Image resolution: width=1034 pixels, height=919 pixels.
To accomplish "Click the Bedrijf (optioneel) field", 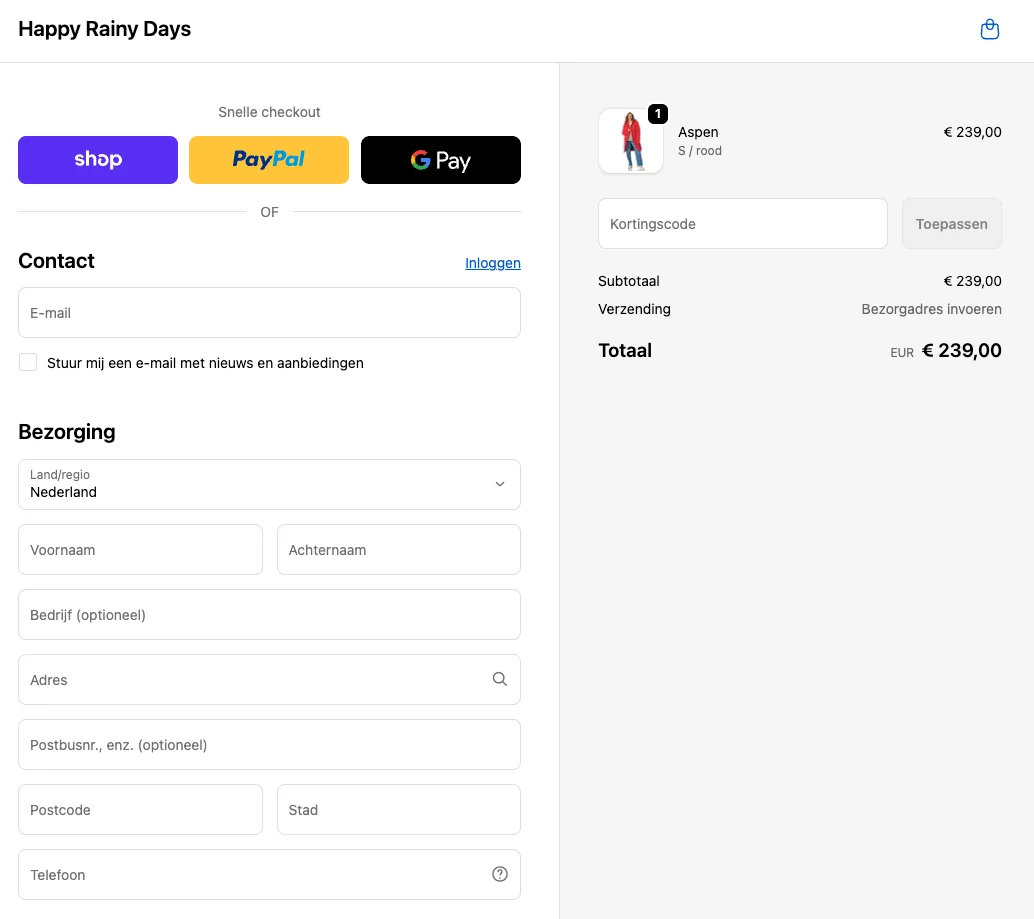I will point(269,615).
